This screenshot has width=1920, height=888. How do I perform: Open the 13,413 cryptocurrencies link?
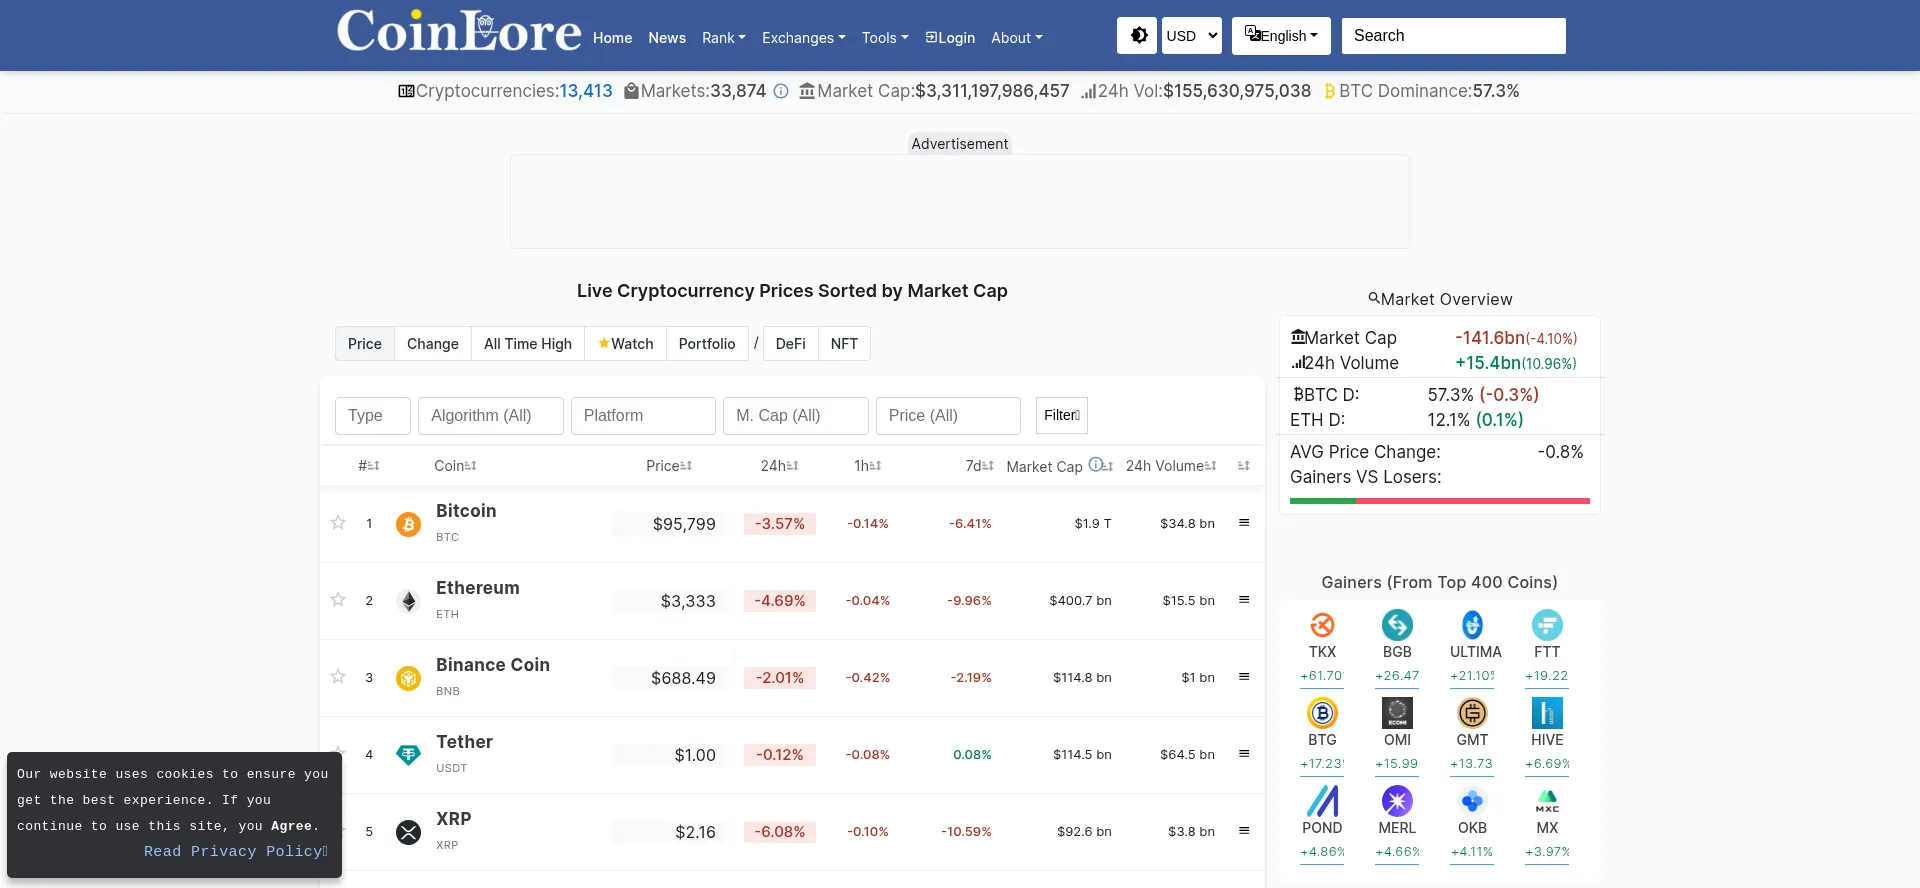click(586, 91)
